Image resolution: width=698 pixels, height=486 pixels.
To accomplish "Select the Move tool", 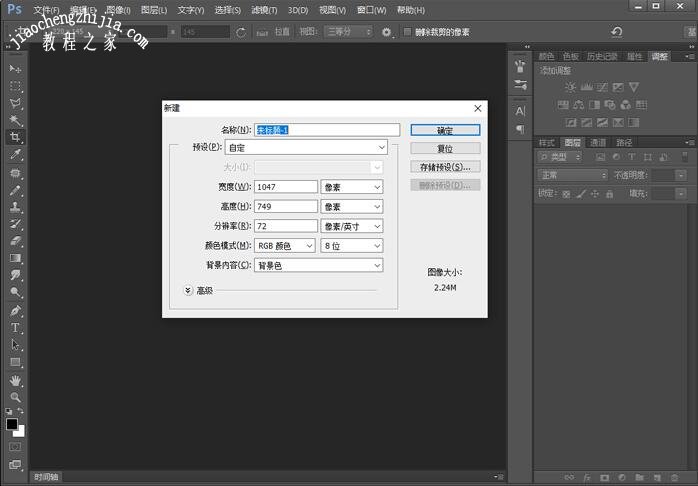I will [15, 68].
